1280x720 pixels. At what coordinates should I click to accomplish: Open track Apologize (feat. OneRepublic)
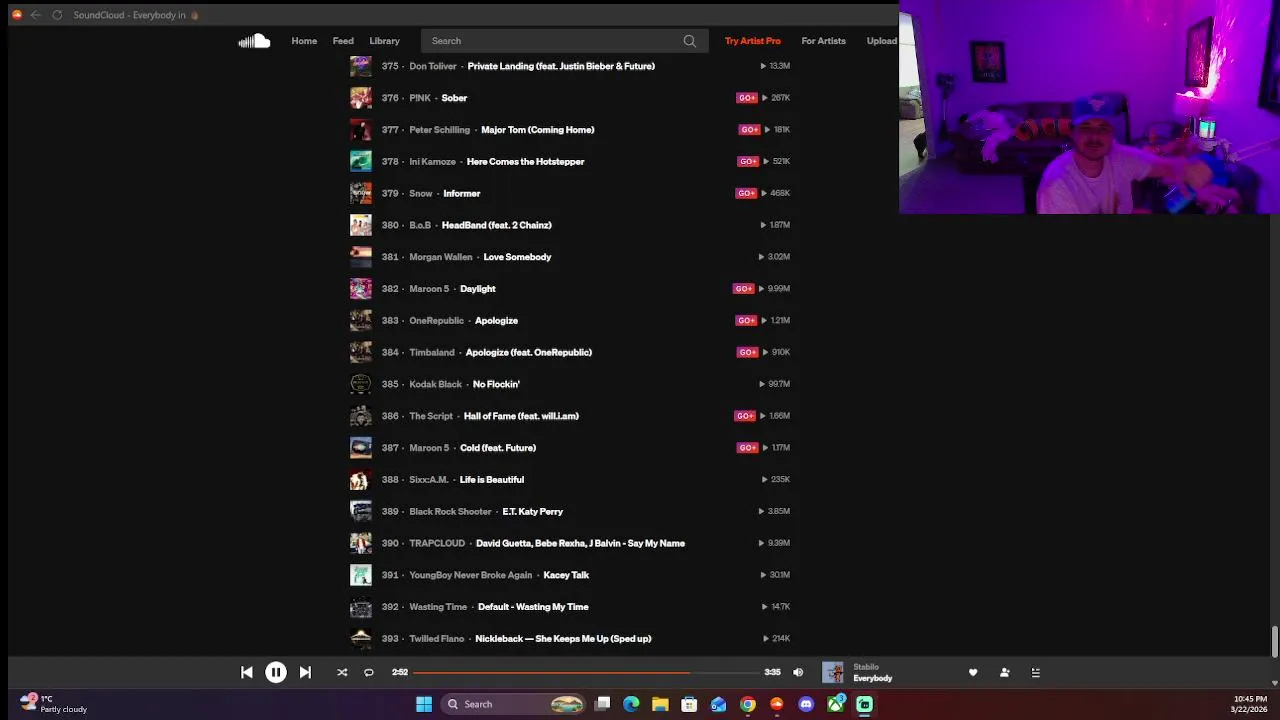[x=528, y=352]
